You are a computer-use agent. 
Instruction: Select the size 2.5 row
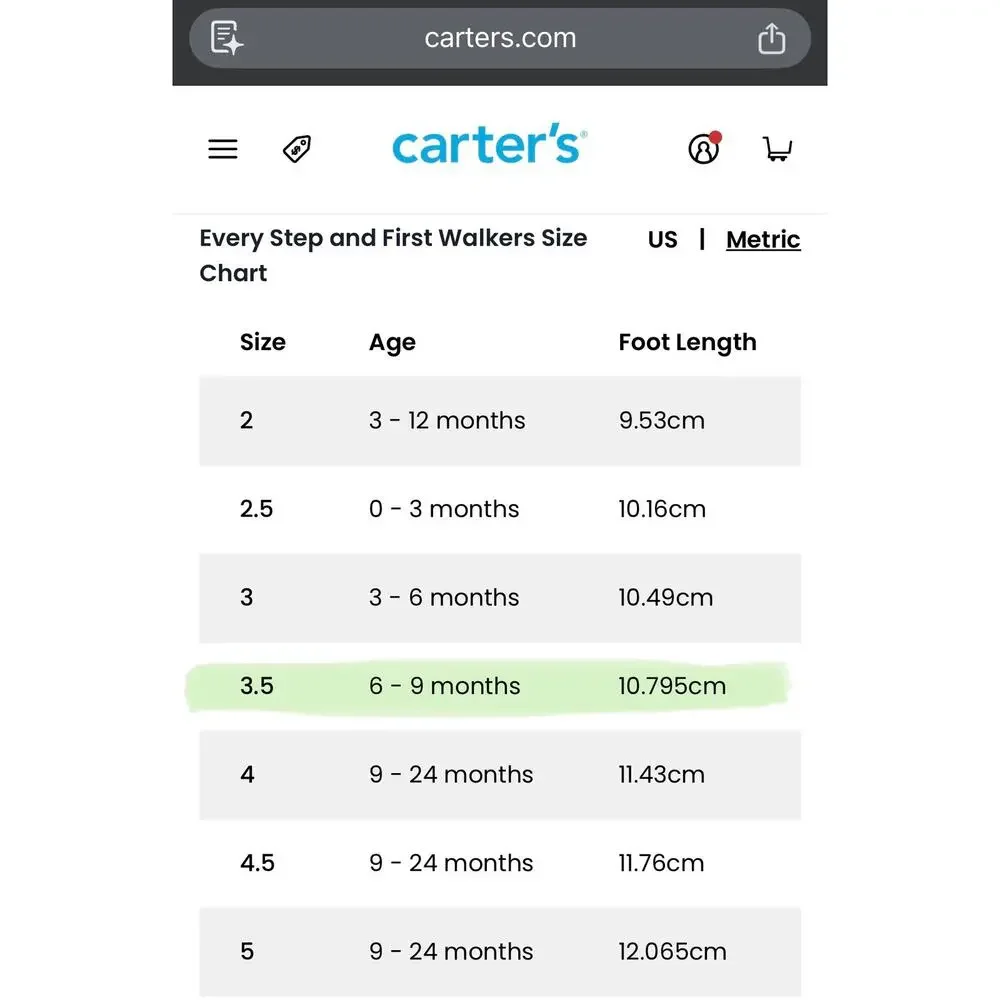[500, 509]
